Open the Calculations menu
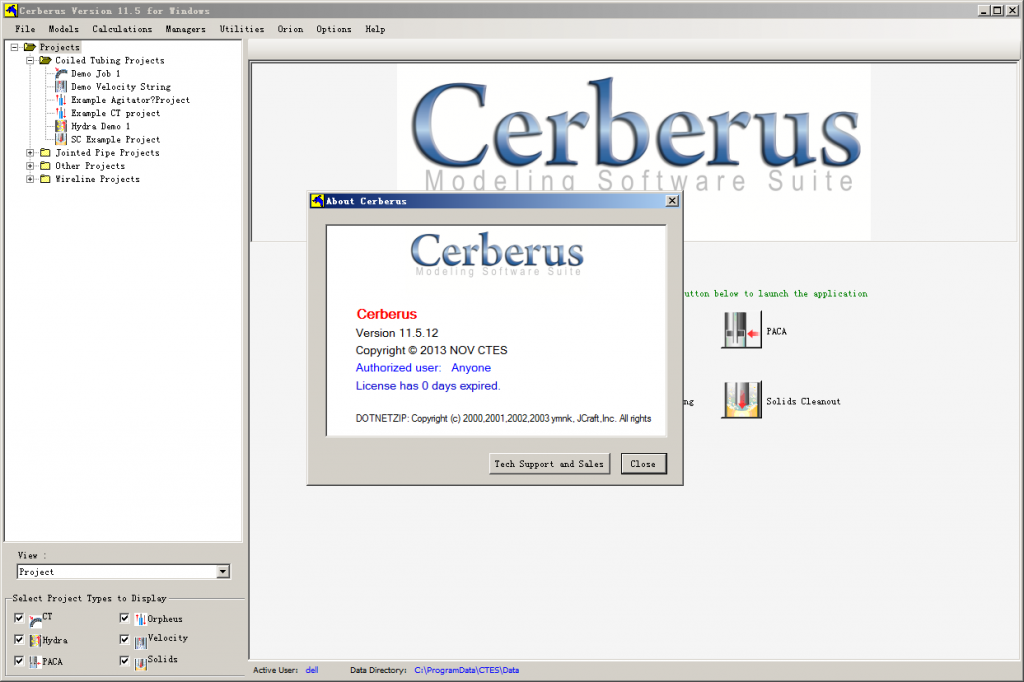The height and width of the screenshot is (682, 1024). coord(122,29)
